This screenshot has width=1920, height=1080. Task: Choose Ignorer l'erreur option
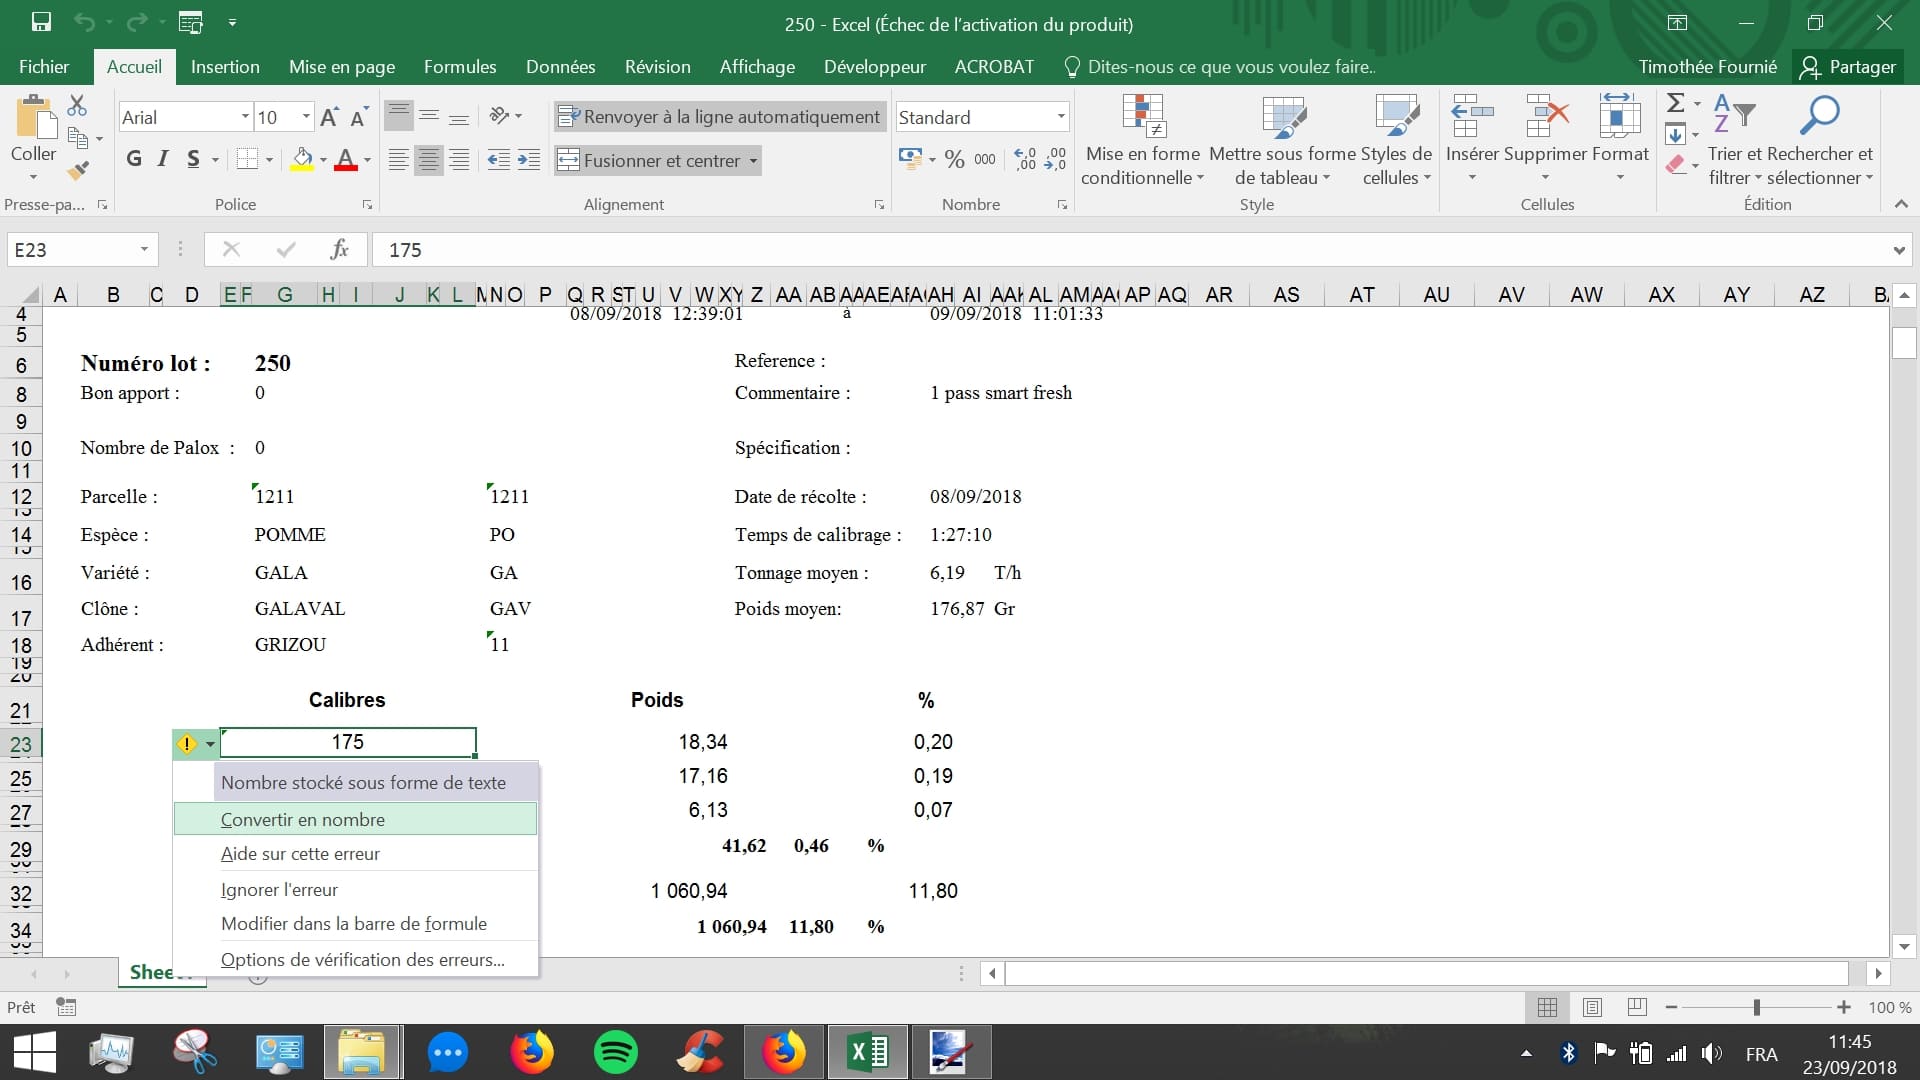pyautogui.click(x=279, y=889)
